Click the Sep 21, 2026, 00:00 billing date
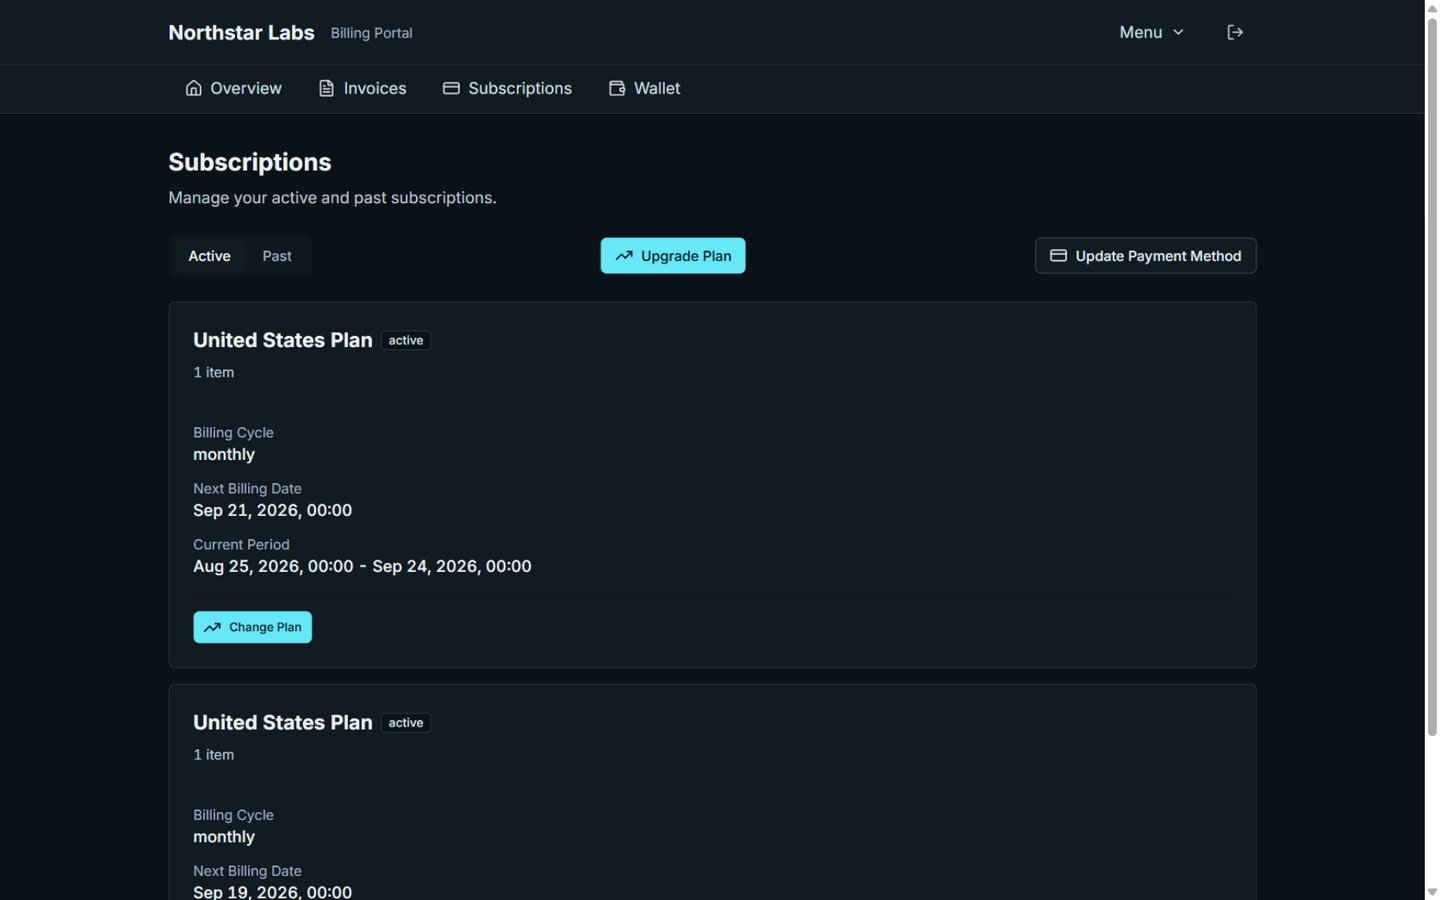This screenshot has height=900, width=1440. click(x=272, y=510)
